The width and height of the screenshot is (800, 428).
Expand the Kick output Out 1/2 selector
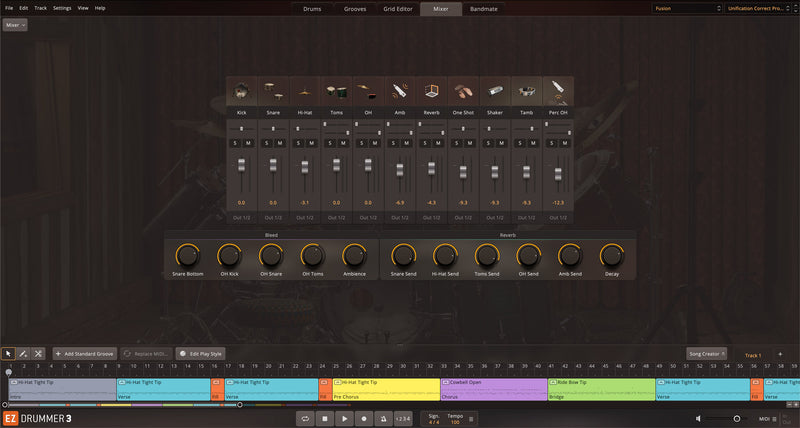241,217
